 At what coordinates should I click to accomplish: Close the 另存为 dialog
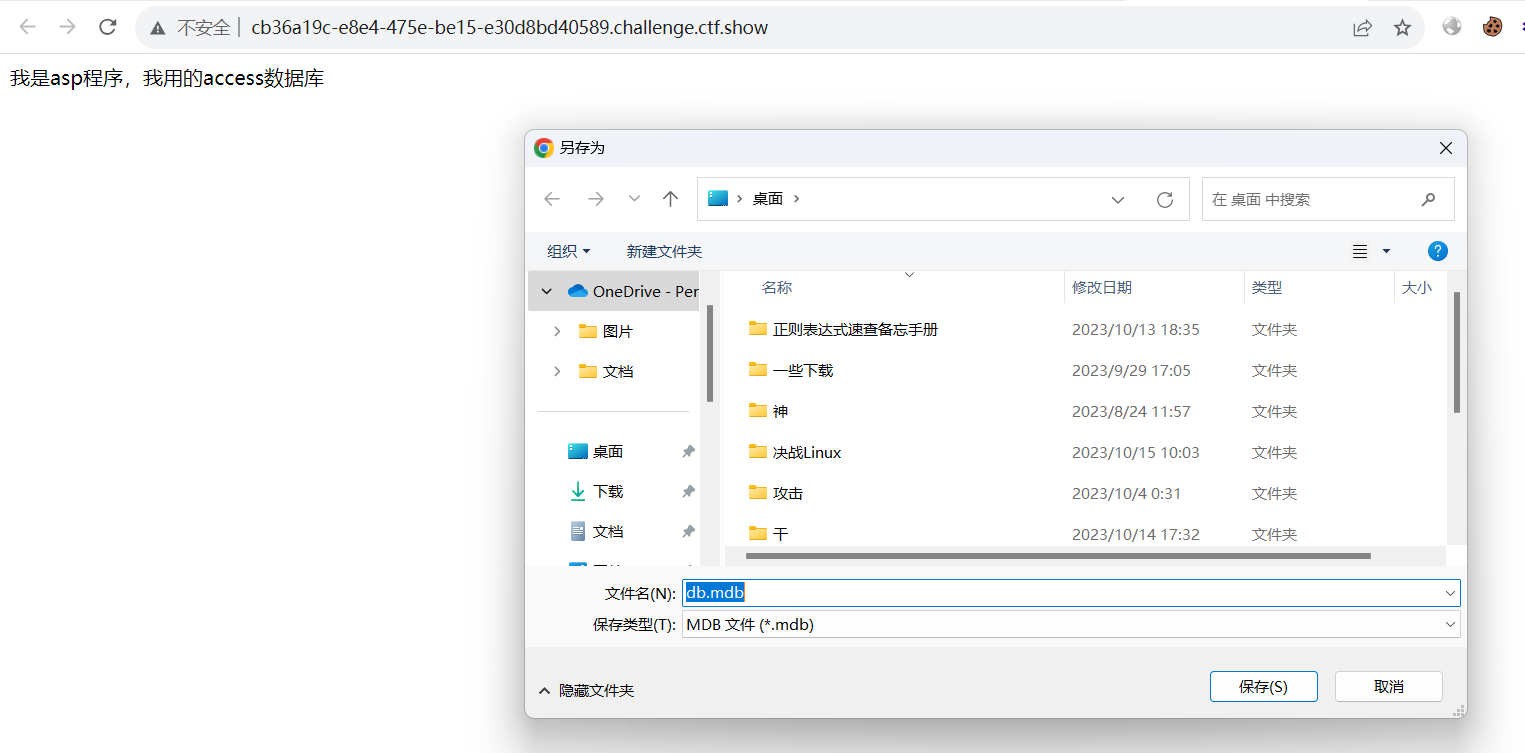coord(1445,148)
